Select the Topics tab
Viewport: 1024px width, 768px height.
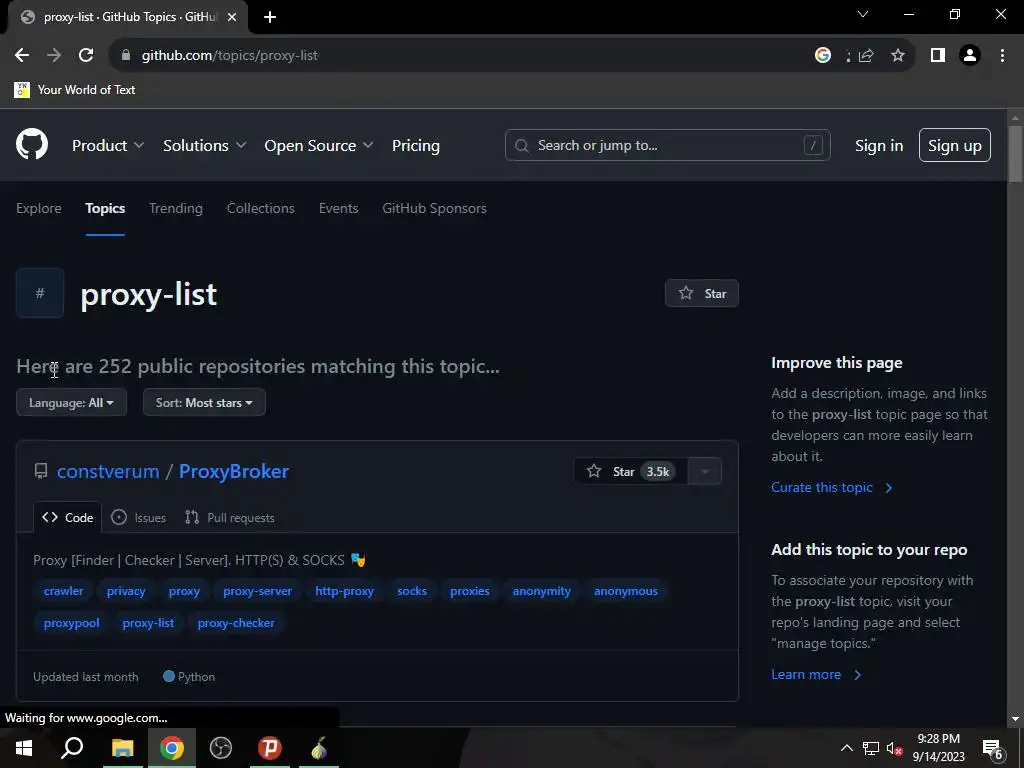point(105,208)
